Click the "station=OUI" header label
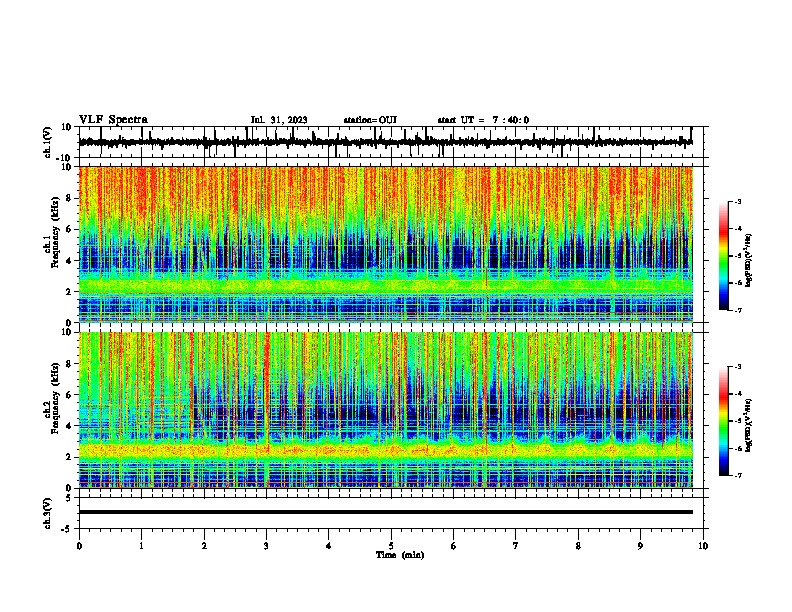This screenshot has height=612, width=792. [370, 120]
